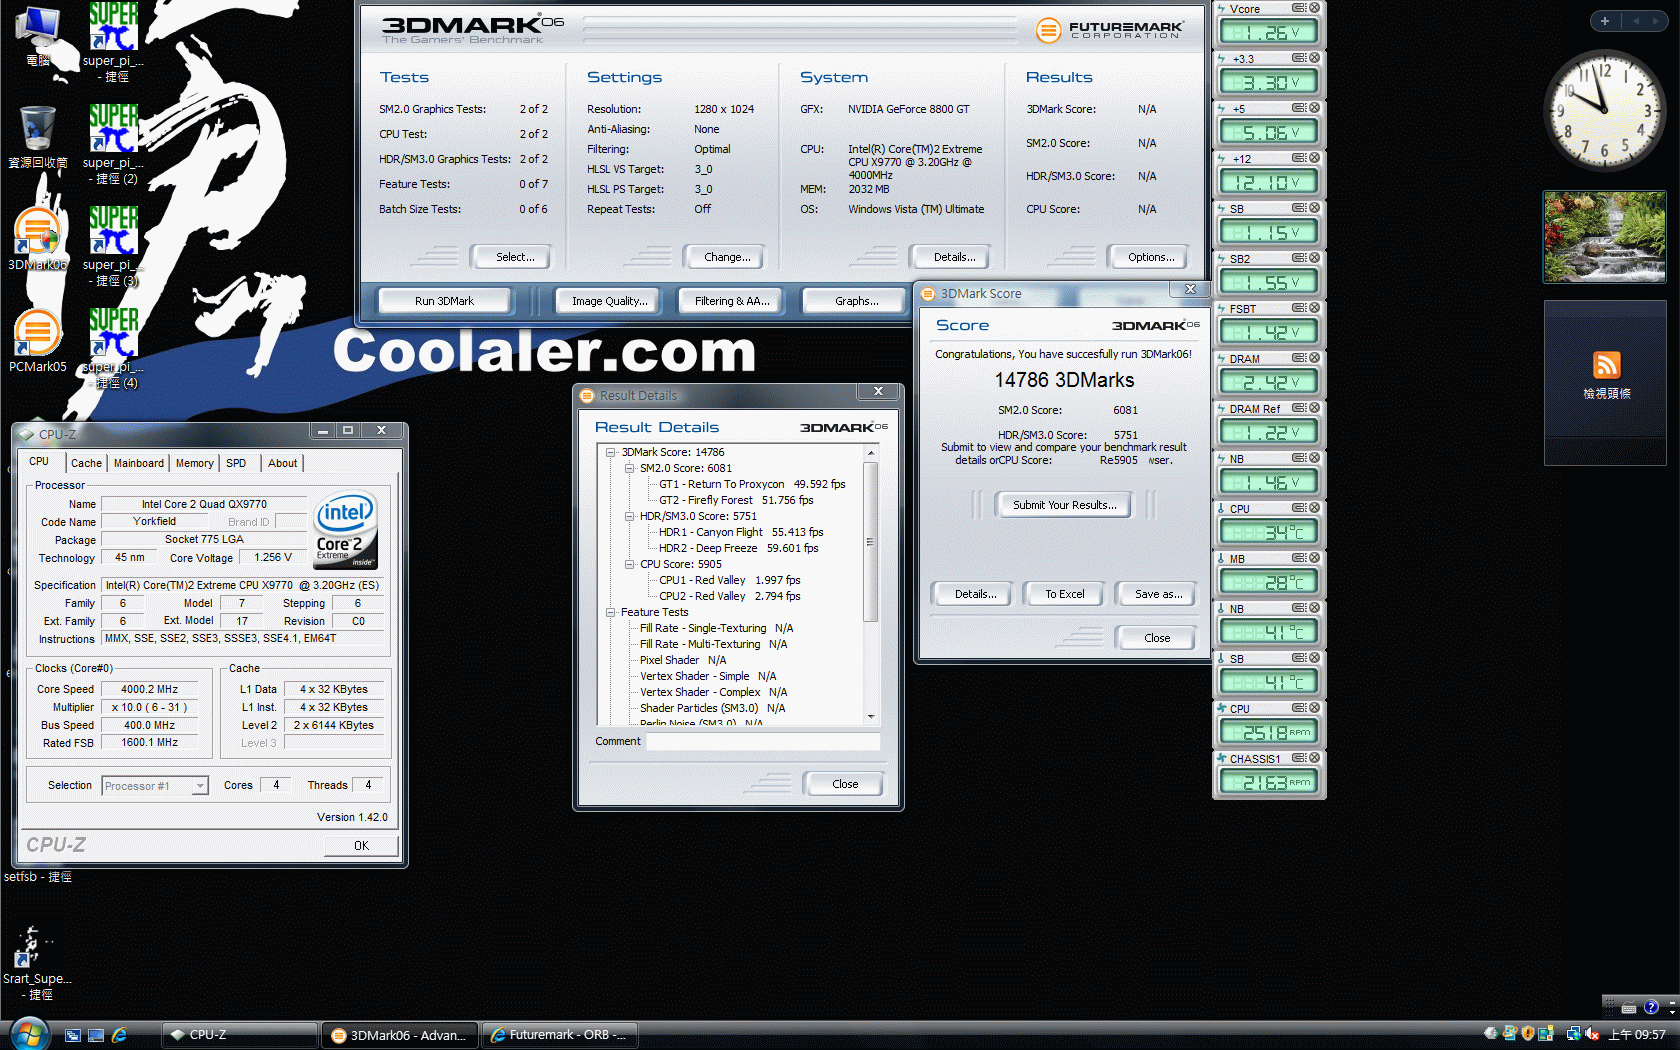Click Close button in 3DMark Score window

coord(1156,638)
